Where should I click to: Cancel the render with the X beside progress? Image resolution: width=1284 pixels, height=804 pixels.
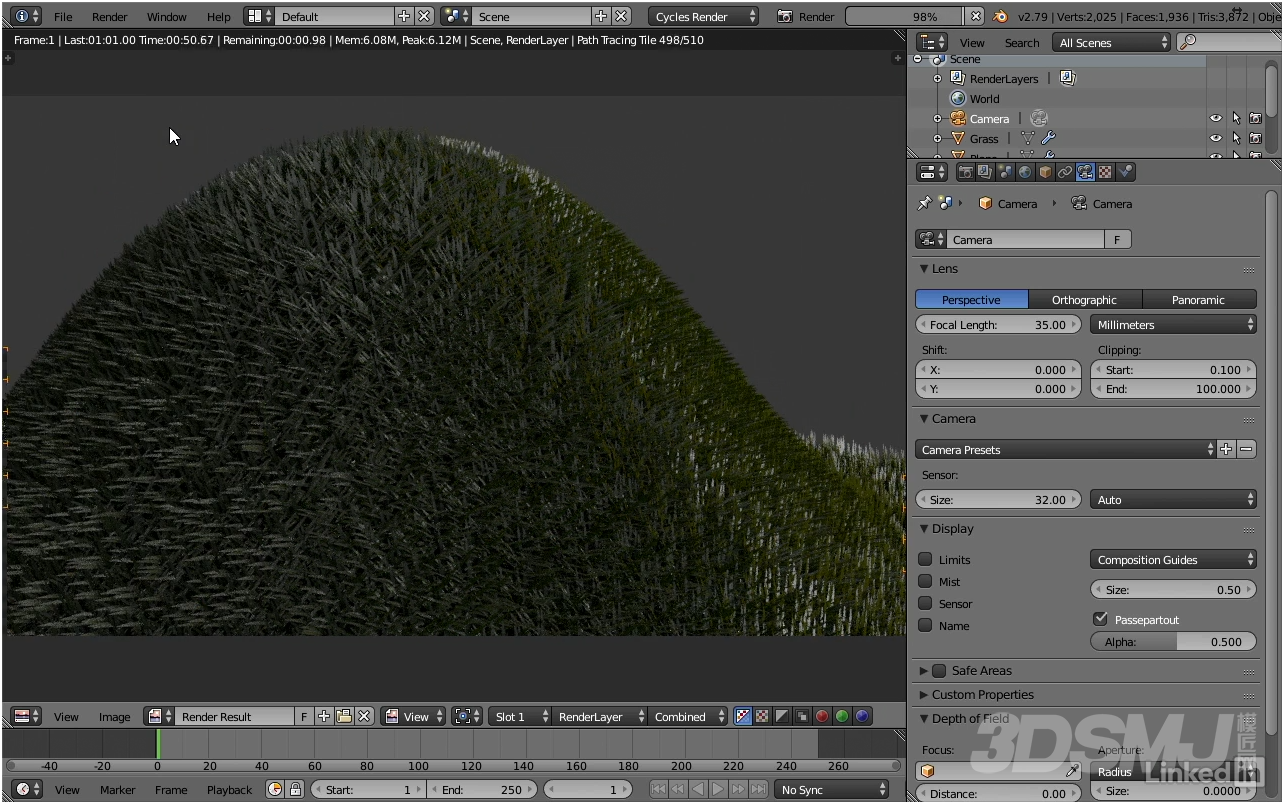pyautogui.click(x=976, y=16)
